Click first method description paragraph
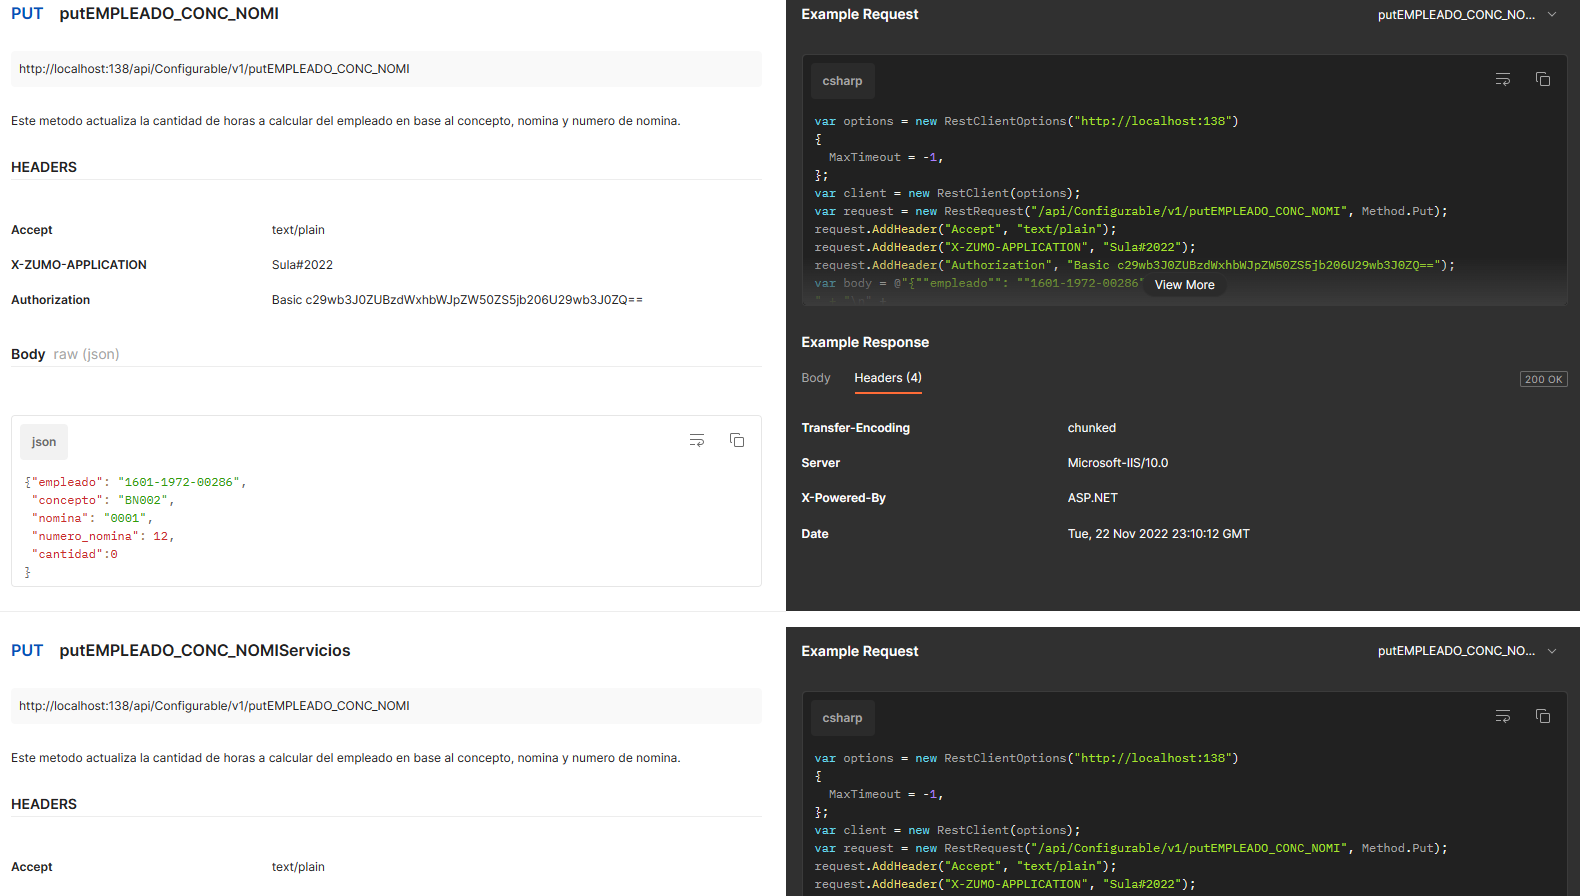The height and width of the screenshot is (896, 1580). [346, 121]
